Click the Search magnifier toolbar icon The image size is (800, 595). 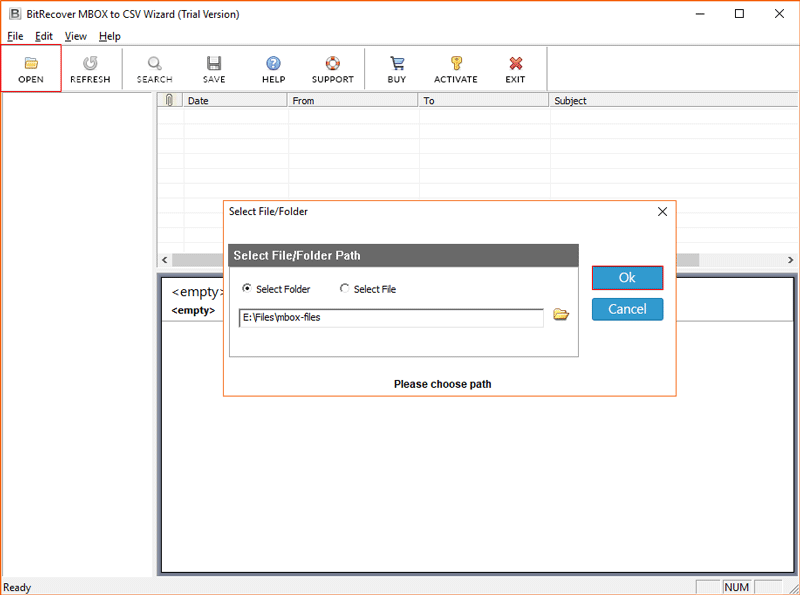click(x=155, y=63)
